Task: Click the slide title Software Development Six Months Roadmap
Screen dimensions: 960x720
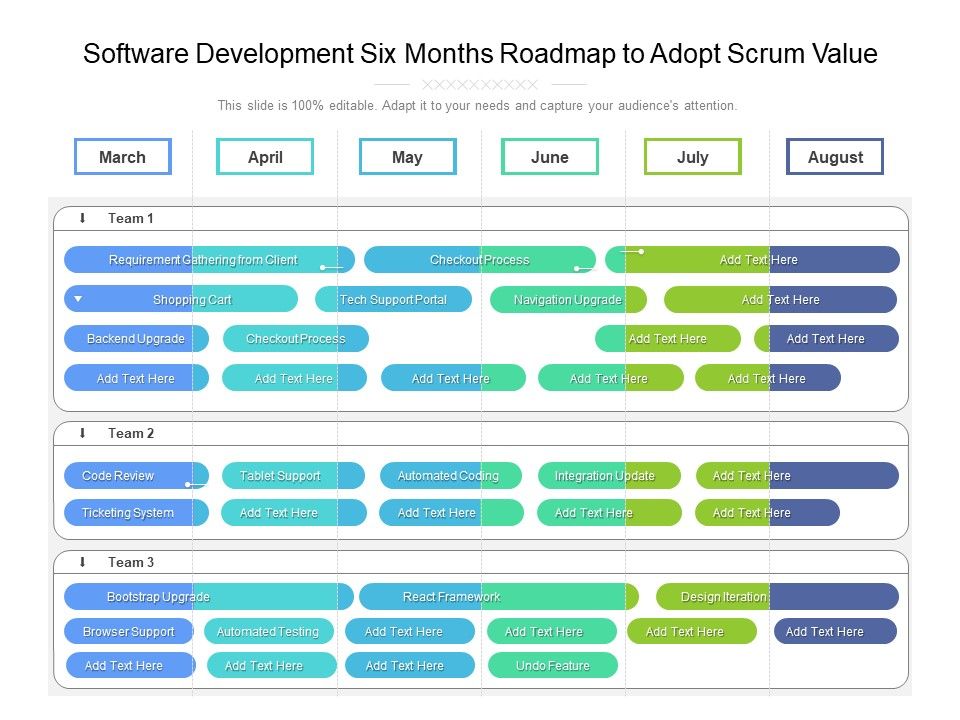Action: coord(480,53)
